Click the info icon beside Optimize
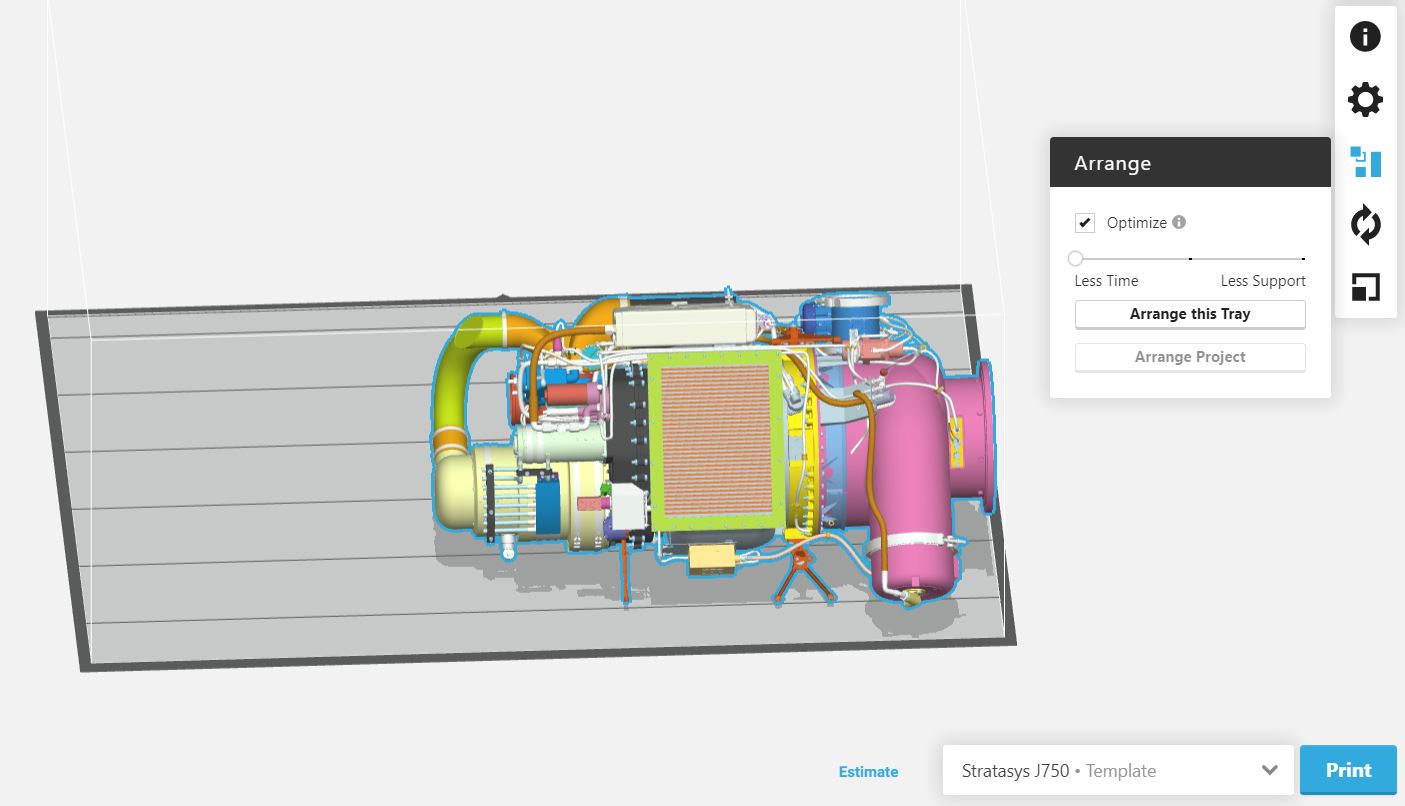 pos(1179,222)
